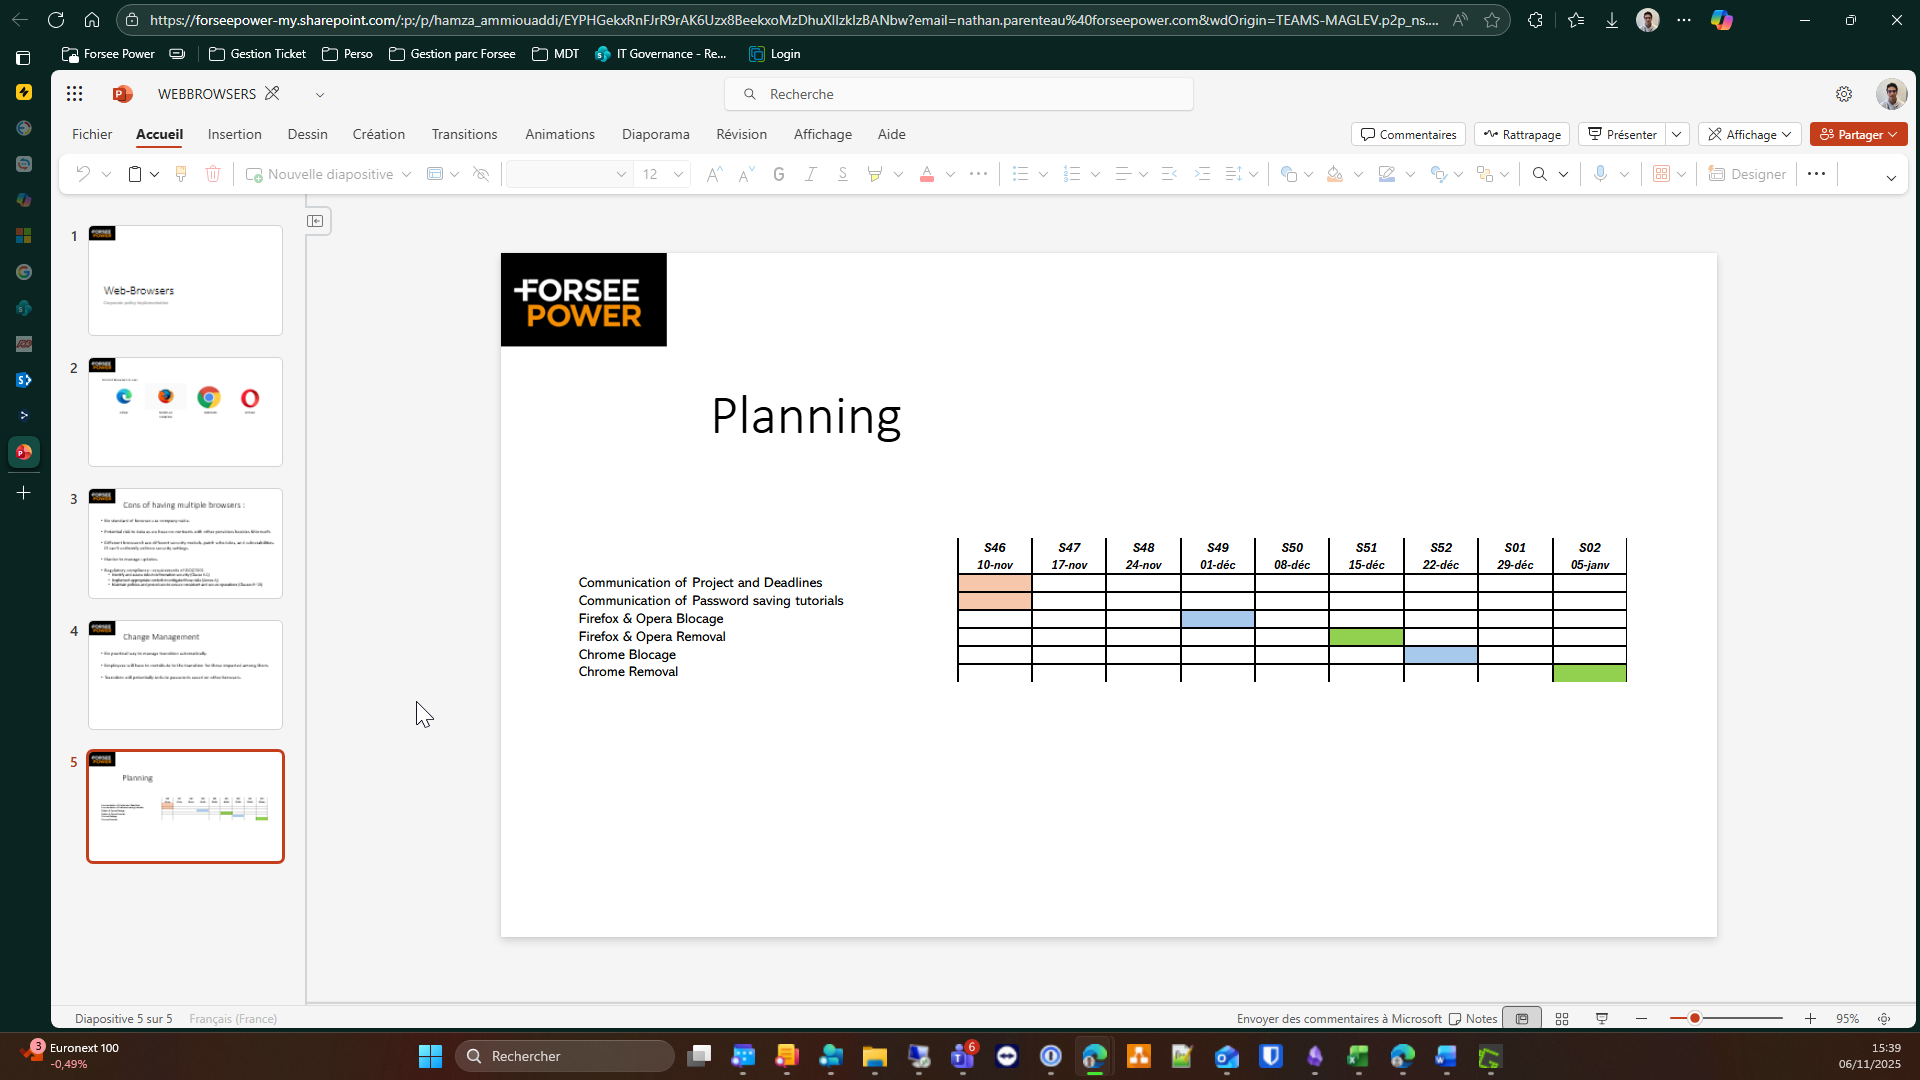This screenshot has width=1920, height=1080.
Task: Toggle bold (G) formatting
Action: coord(778,173)
